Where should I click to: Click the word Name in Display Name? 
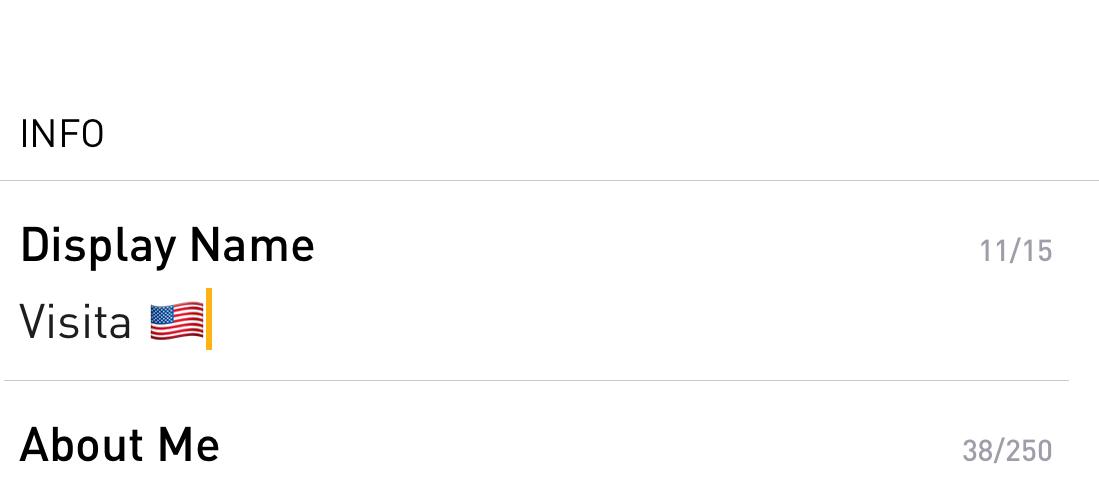click(252, 244)
